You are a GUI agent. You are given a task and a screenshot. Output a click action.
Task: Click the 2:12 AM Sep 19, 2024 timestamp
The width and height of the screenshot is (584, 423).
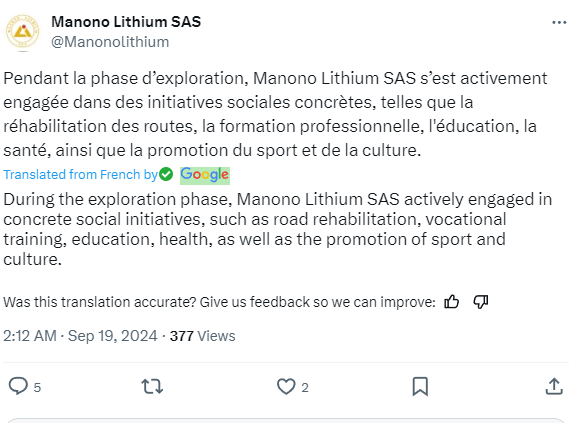click(80, 336)
